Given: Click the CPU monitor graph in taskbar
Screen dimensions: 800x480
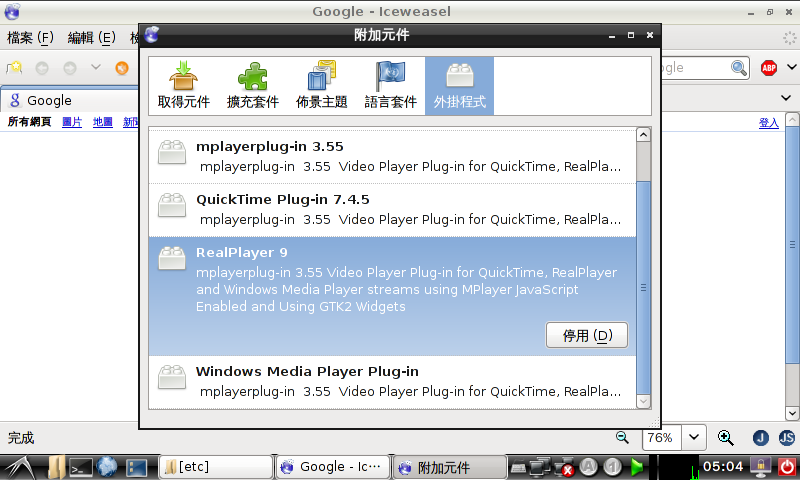Looking at the screenshot, I should click(x=679, y=467).
